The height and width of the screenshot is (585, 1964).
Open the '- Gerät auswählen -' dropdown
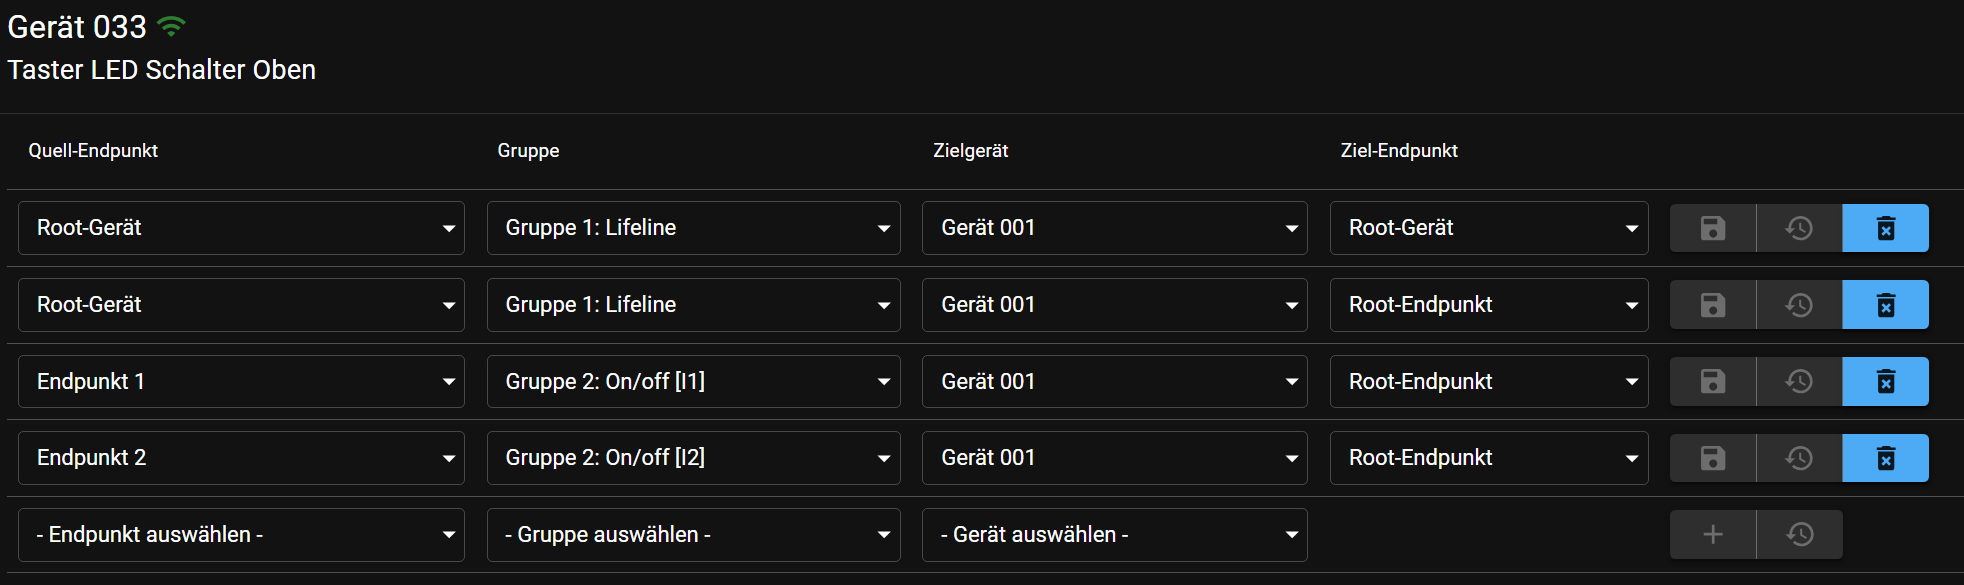[1114, 535]
